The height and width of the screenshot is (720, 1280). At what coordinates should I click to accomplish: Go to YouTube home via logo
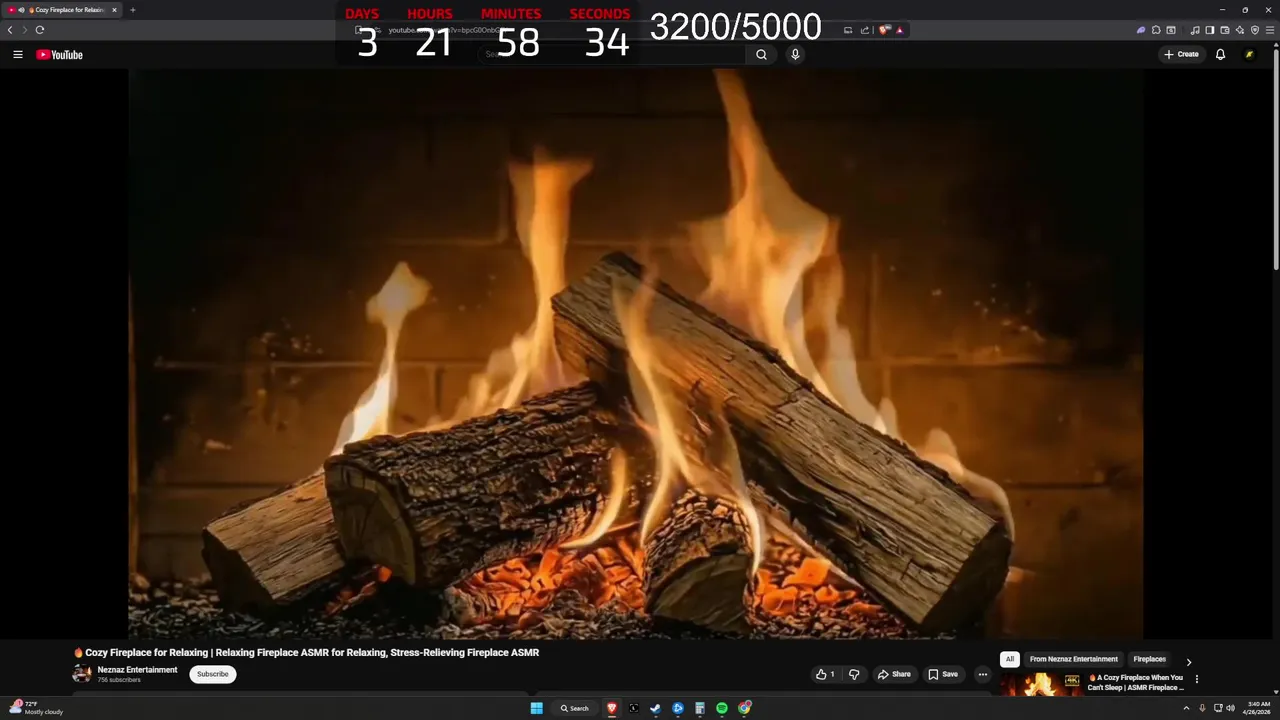pyautogui.click(x=59, y=54)
